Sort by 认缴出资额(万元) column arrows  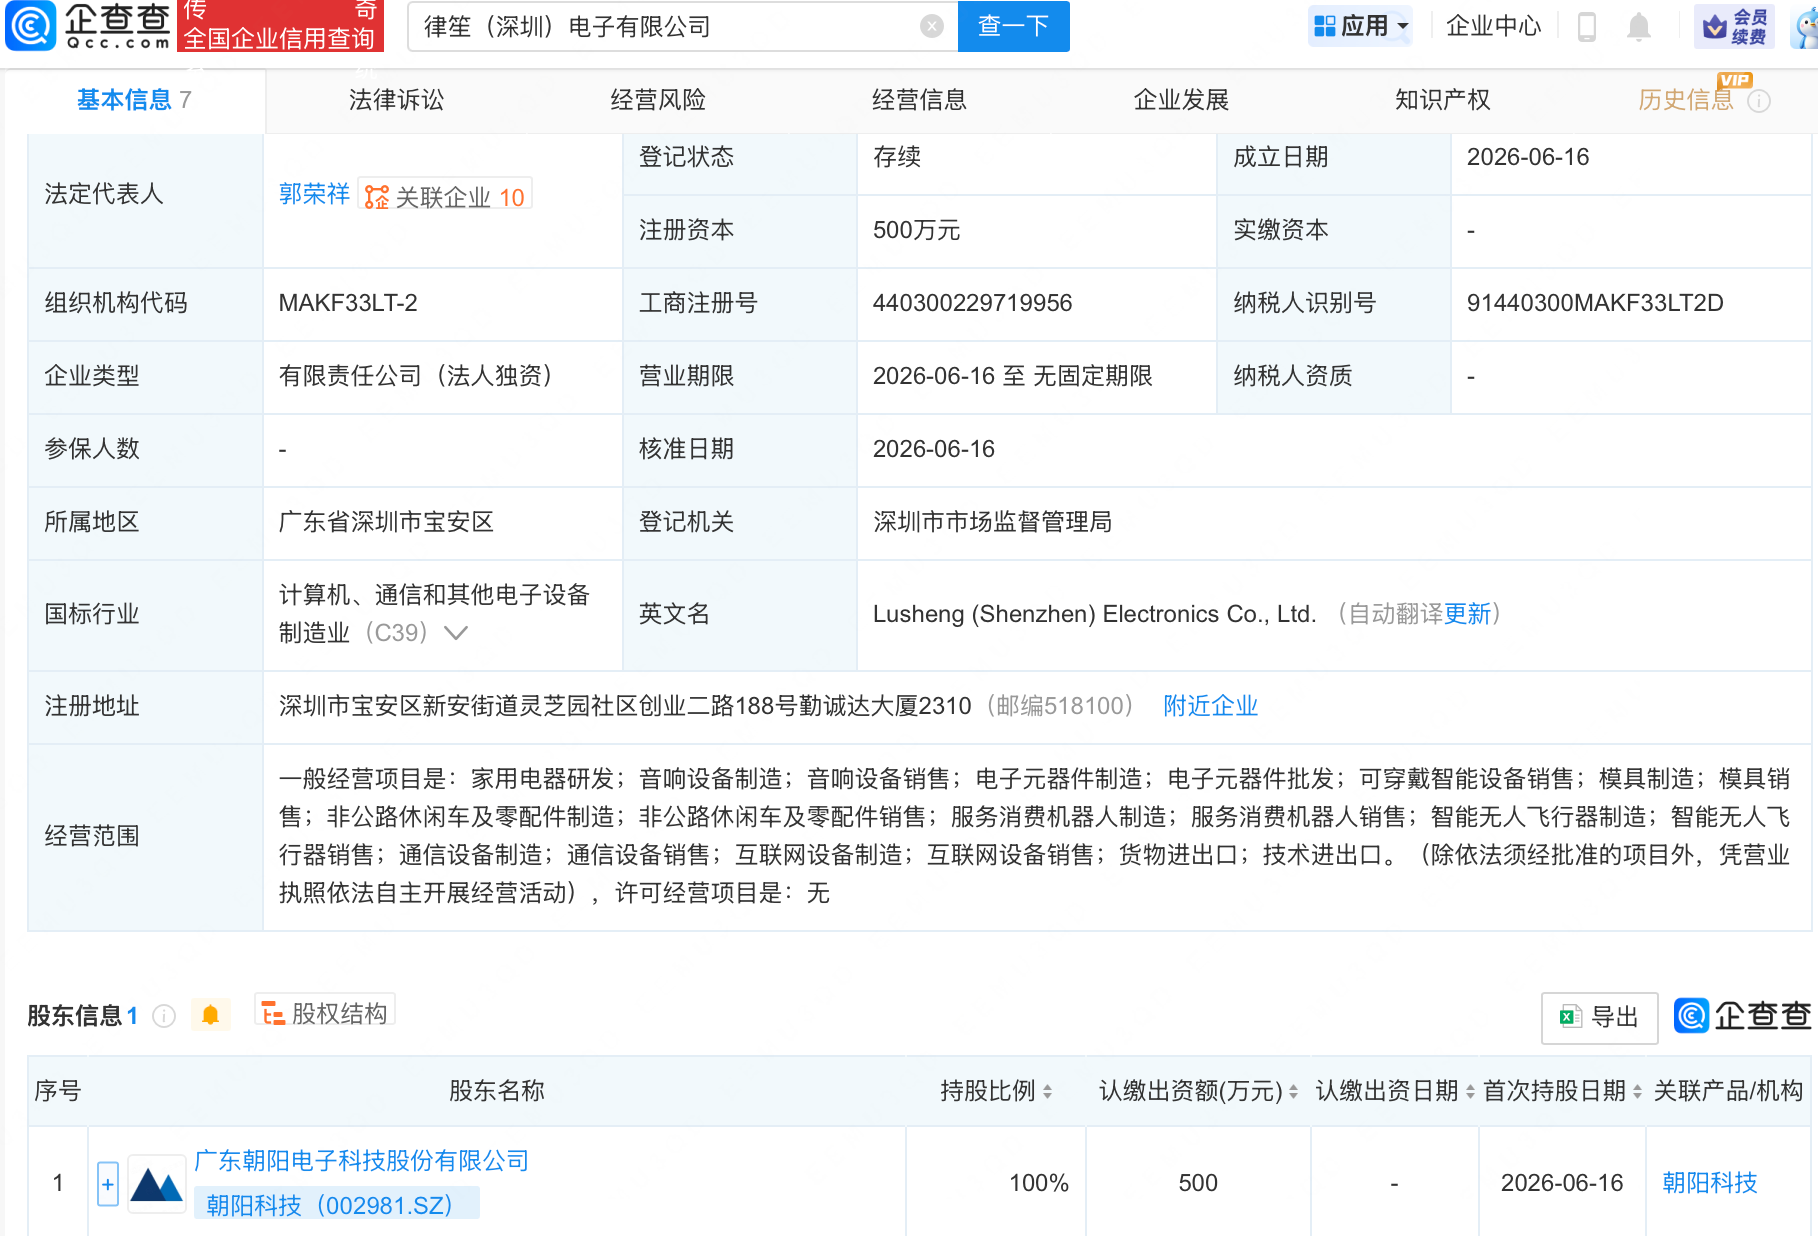1293,1092
